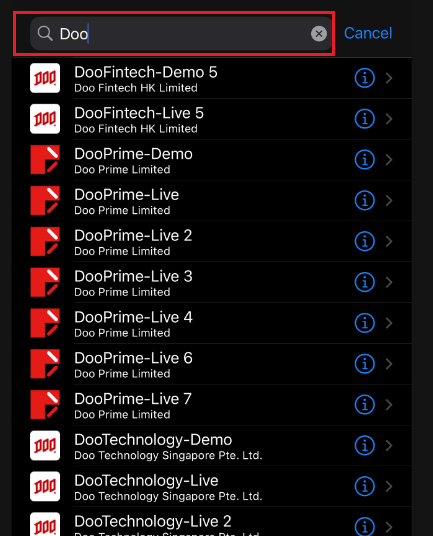Open DooPrime-Demo via its chevron
The width and height of the screenshot is (433, 536).
pyautogui.click(x=389, y=160)
